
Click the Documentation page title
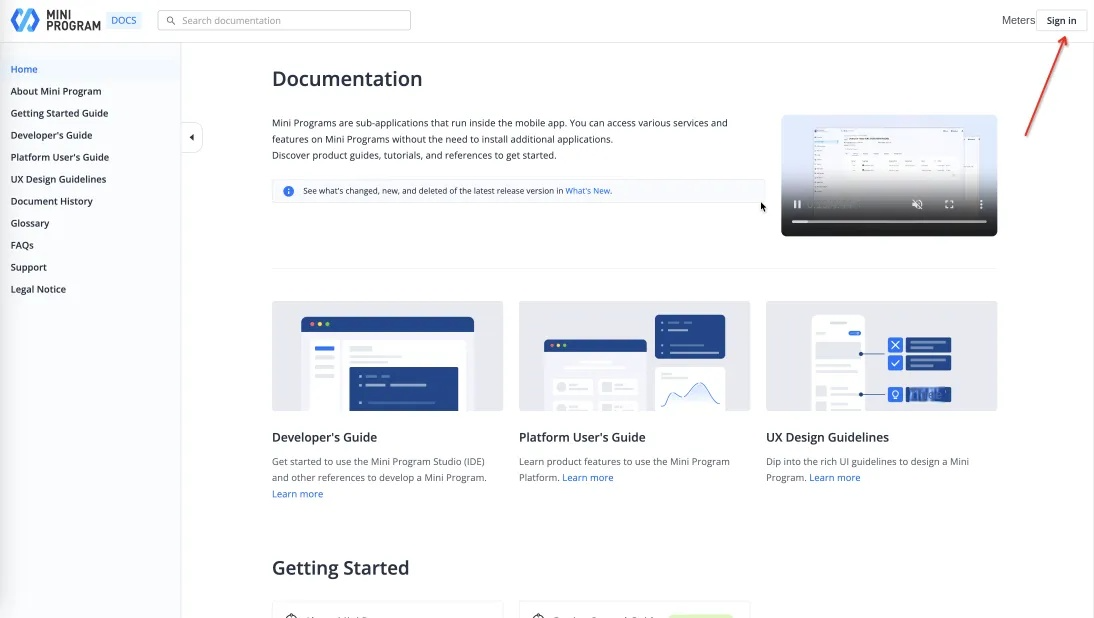coord(347,79)
